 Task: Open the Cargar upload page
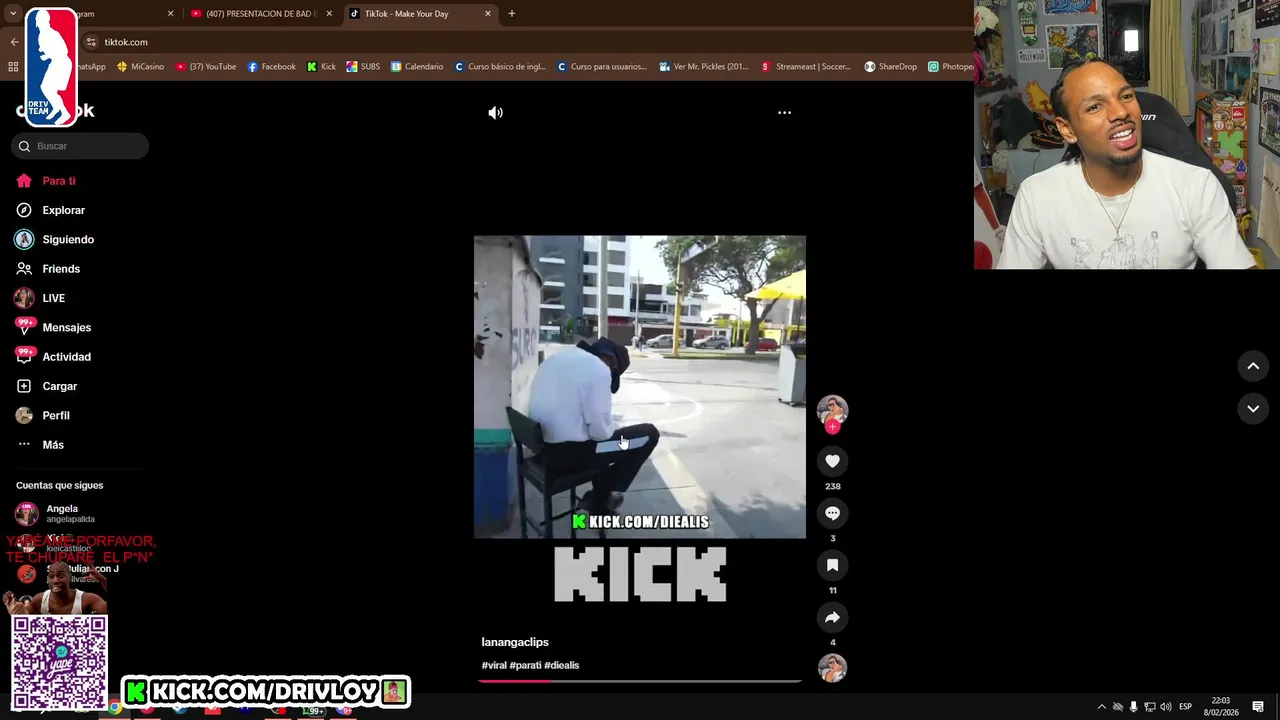pos(59,386)
